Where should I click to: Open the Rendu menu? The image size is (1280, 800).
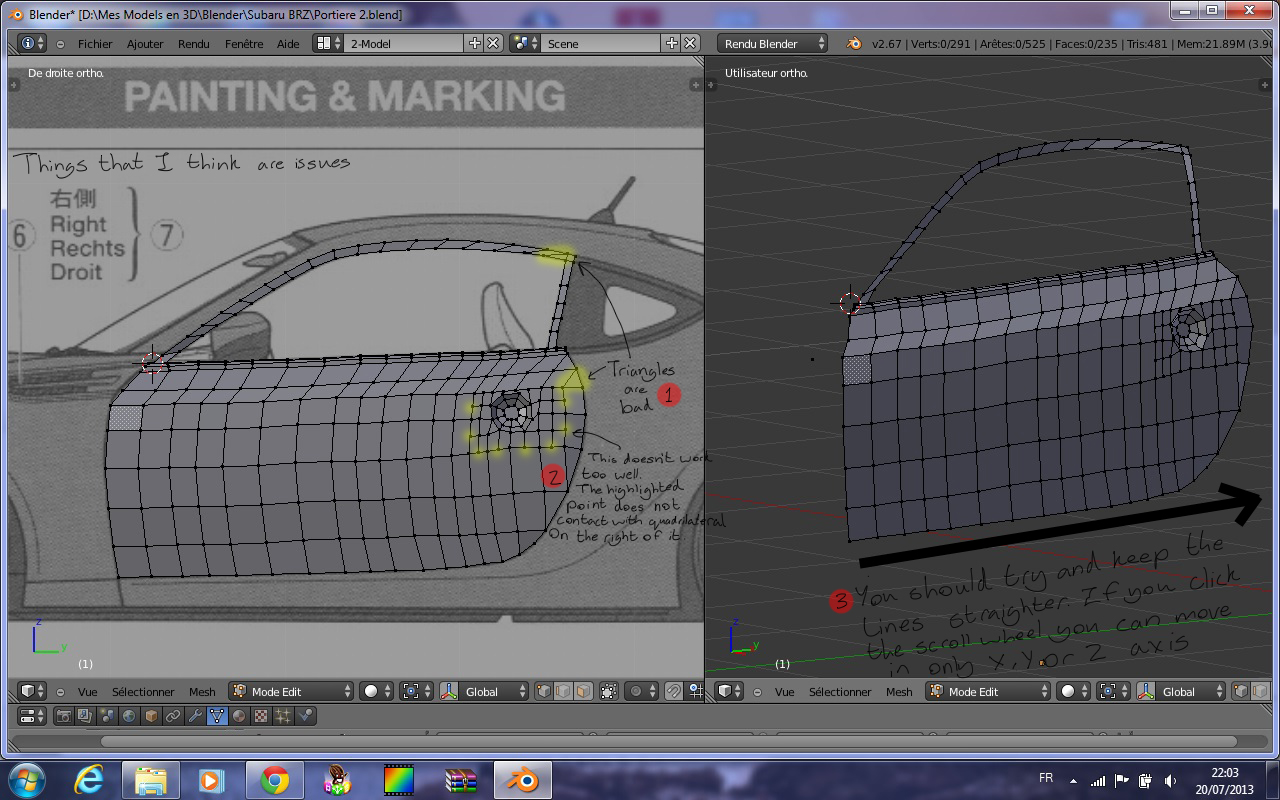(194, 44)
